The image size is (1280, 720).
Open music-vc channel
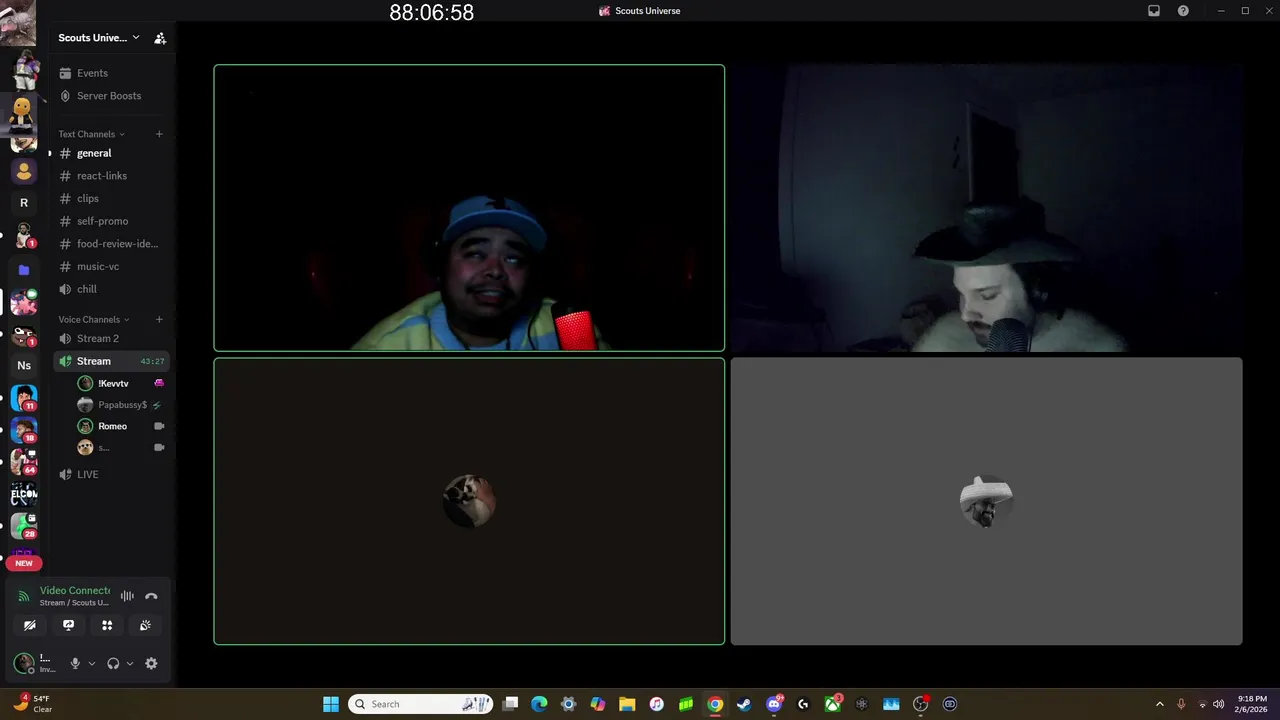[110, 266]
